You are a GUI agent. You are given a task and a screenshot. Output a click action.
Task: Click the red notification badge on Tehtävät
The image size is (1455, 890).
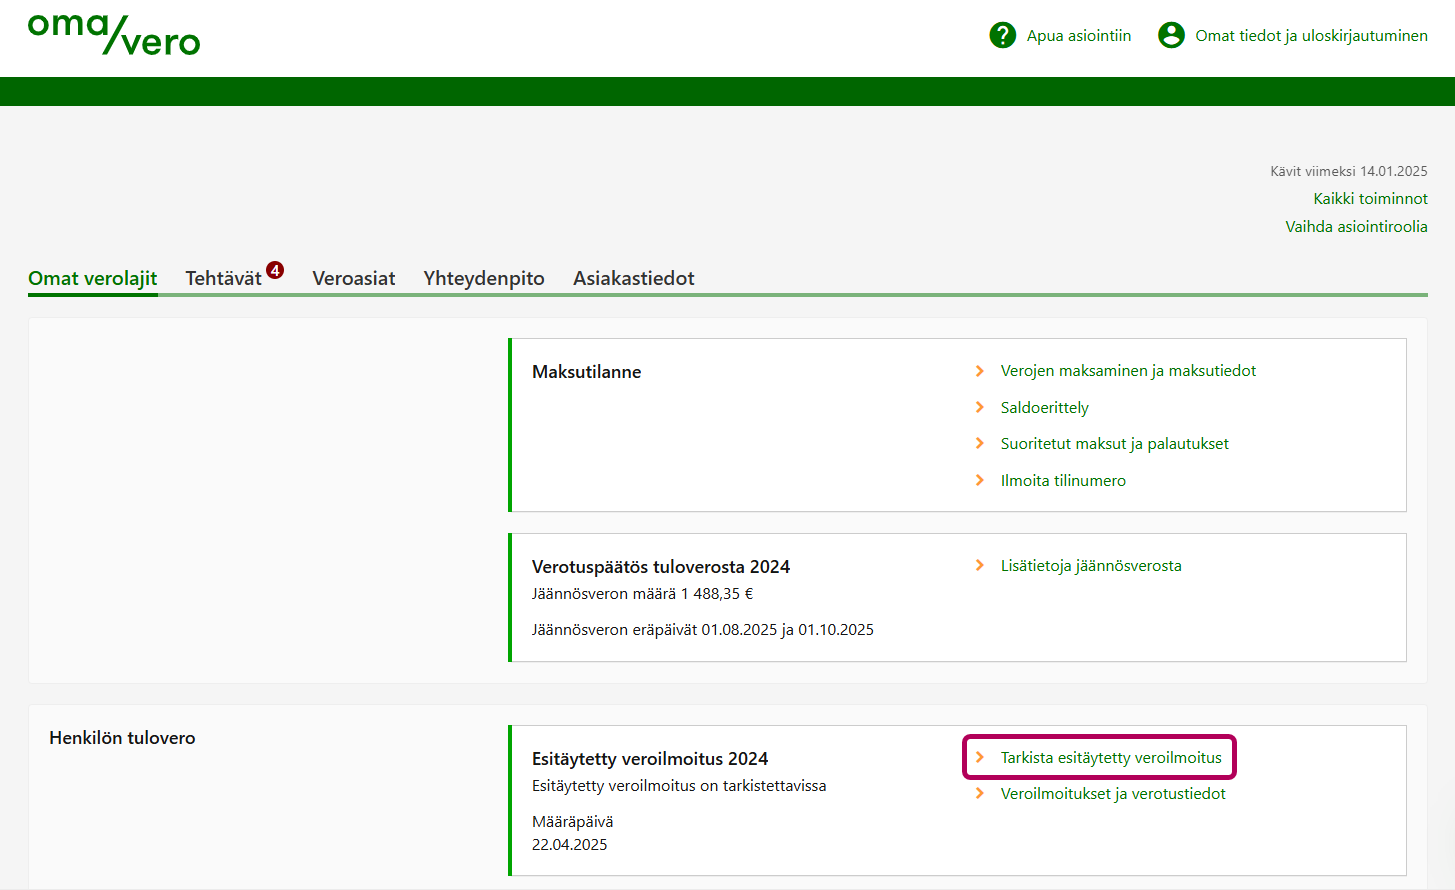[x=275, y=270]
